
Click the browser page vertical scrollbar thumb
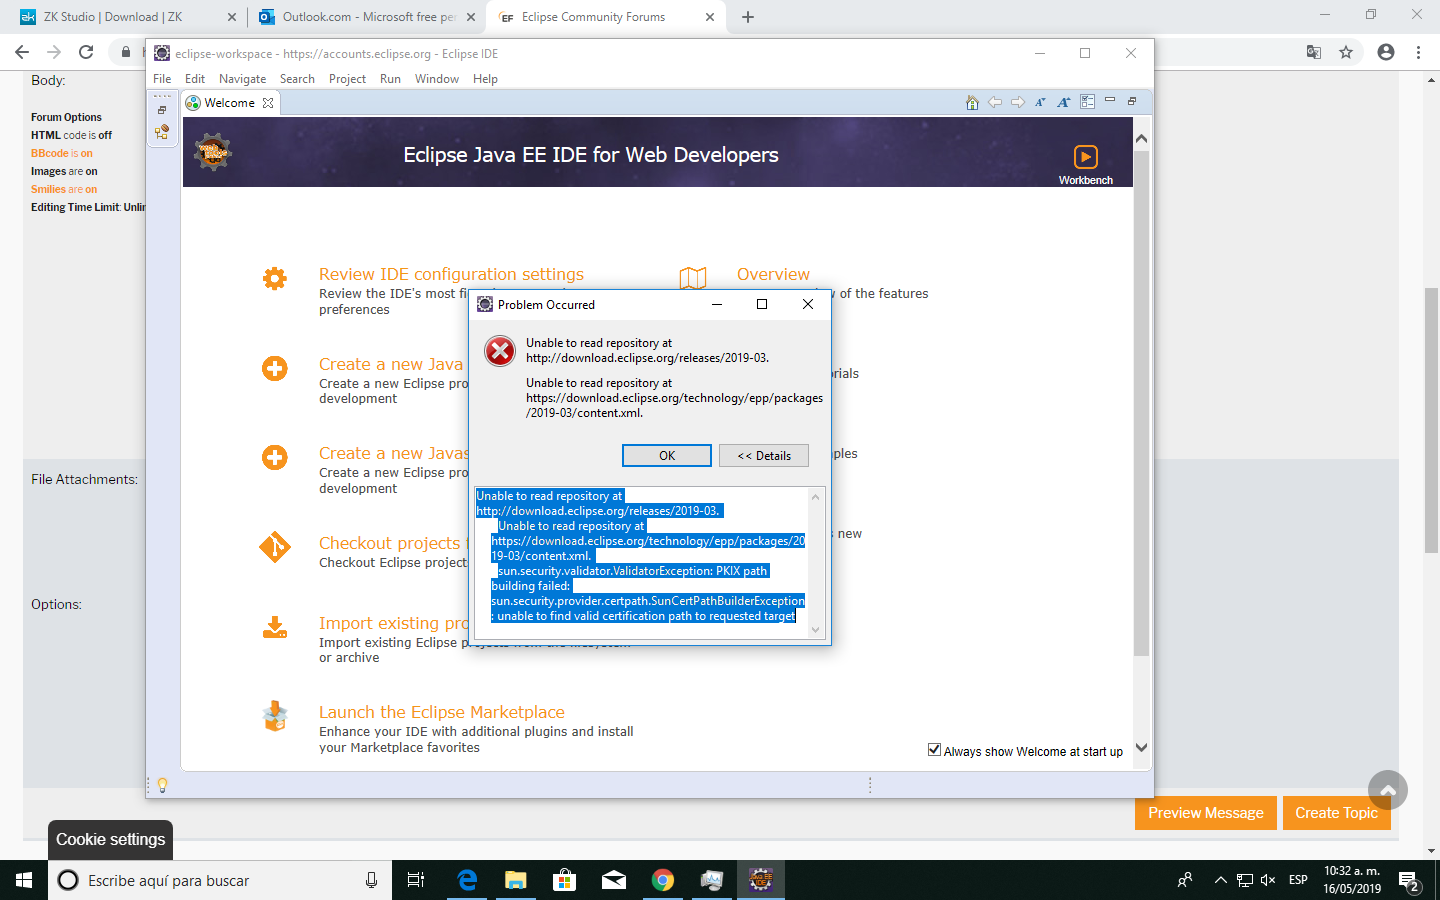1432,420
